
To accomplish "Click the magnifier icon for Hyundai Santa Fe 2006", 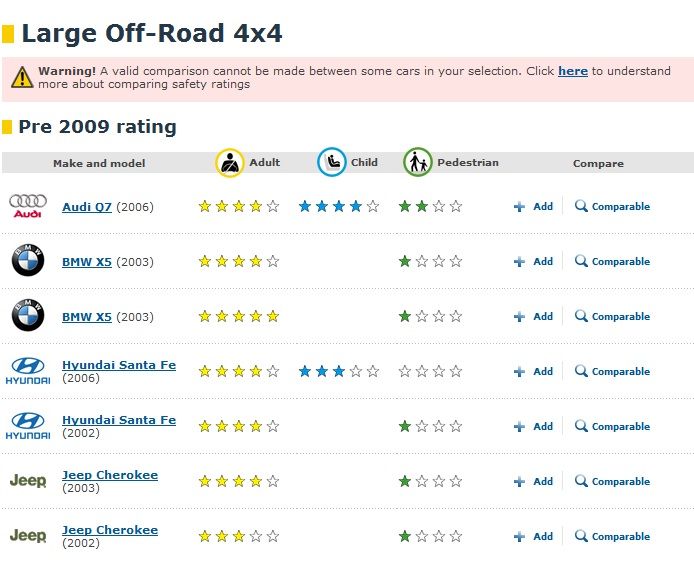I will click(581, 371).
